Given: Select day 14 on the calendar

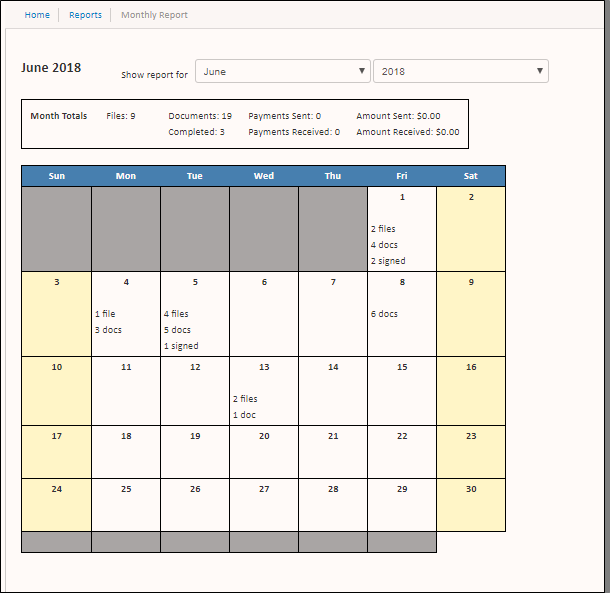Looking at the screenshot, I should coord(333,391).
